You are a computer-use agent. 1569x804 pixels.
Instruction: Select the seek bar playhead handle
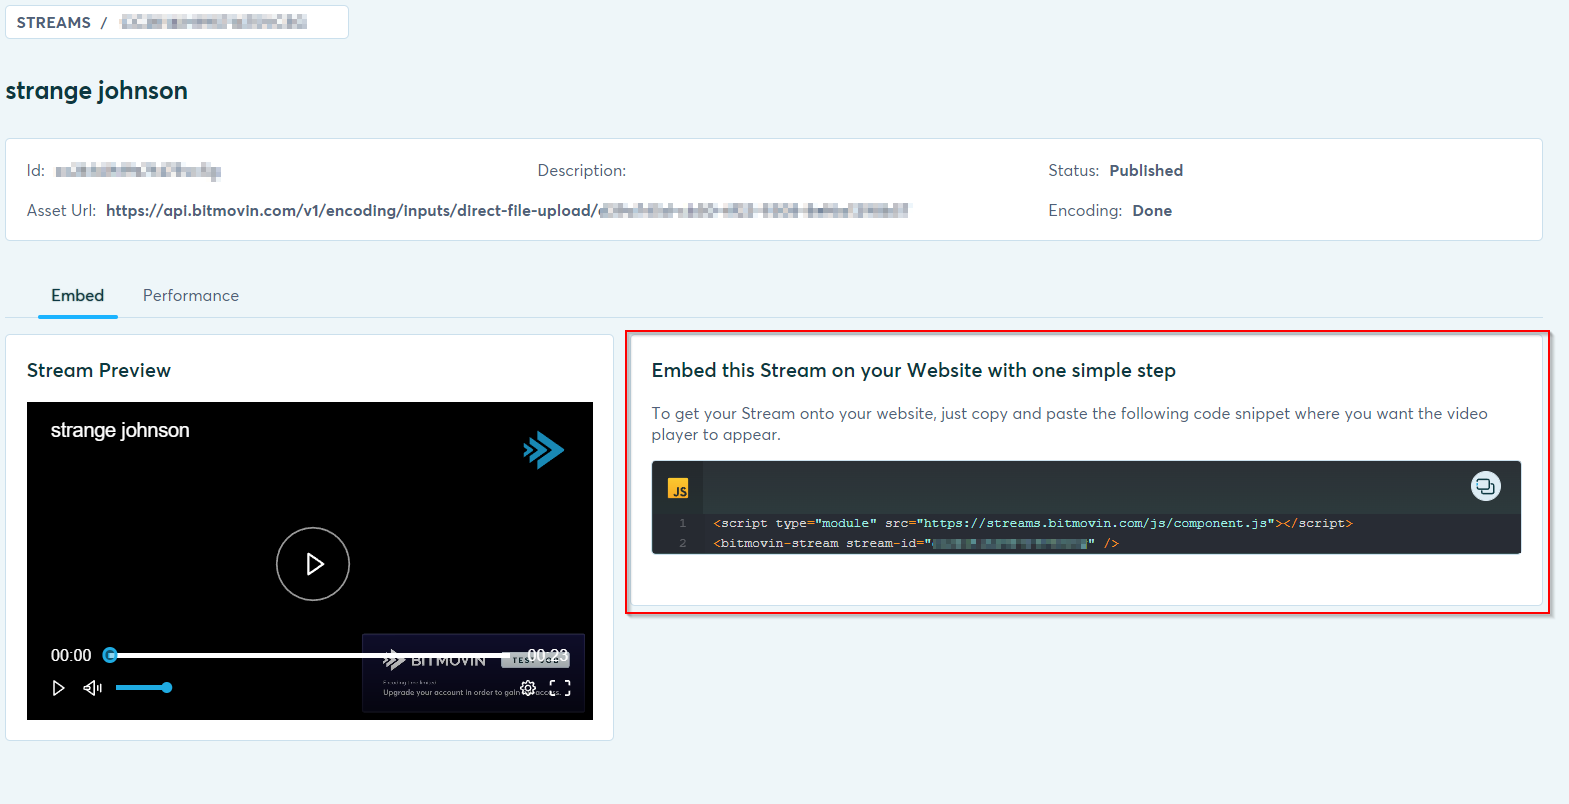110,655
